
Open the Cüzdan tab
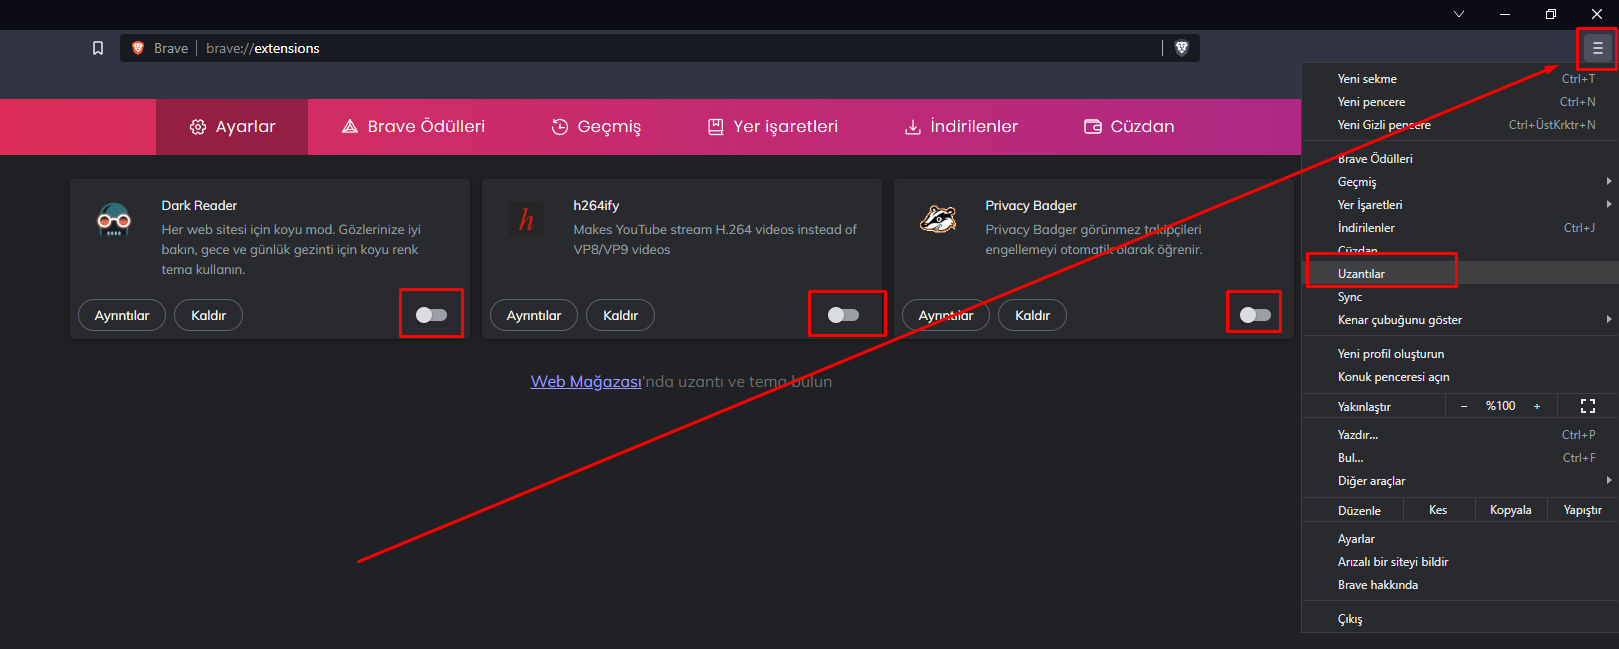click(x=1129, y=127)
